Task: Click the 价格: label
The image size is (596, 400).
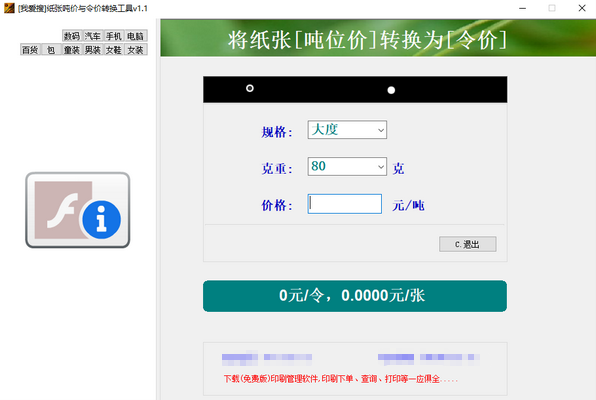Action: (277, 205)
